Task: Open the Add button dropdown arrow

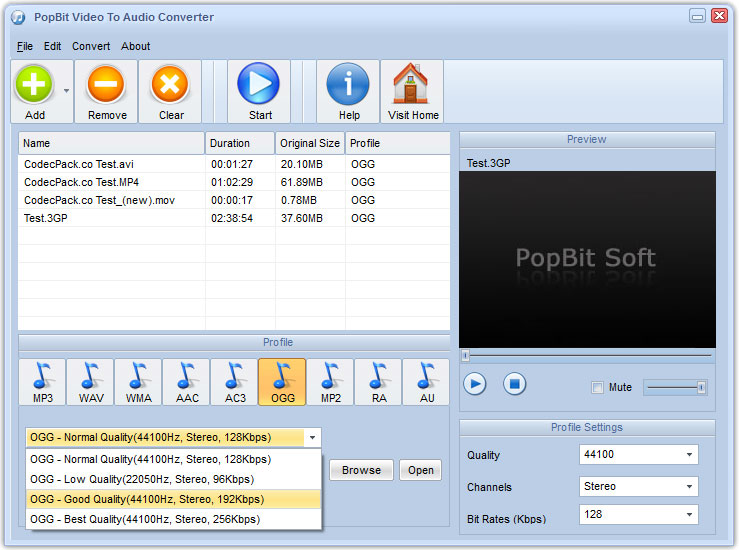Action: click(66, 90)
